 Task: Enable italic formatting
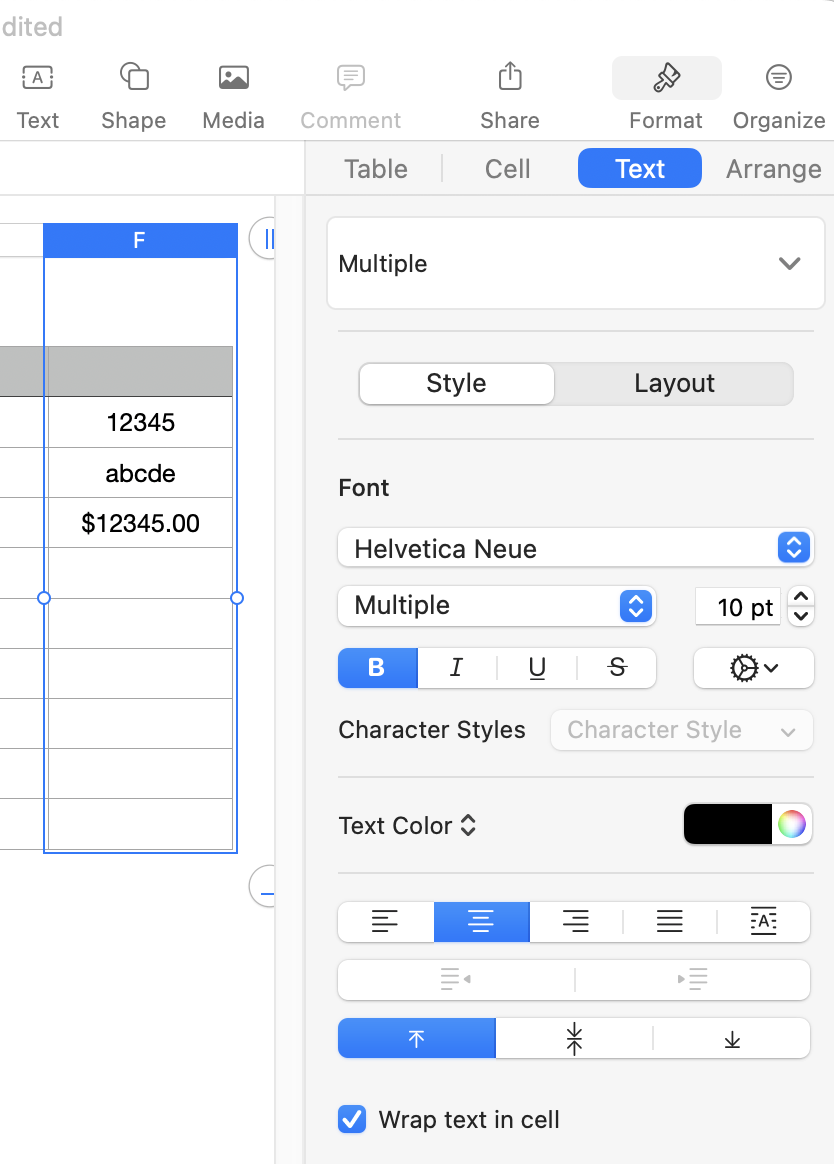[457, 668]
